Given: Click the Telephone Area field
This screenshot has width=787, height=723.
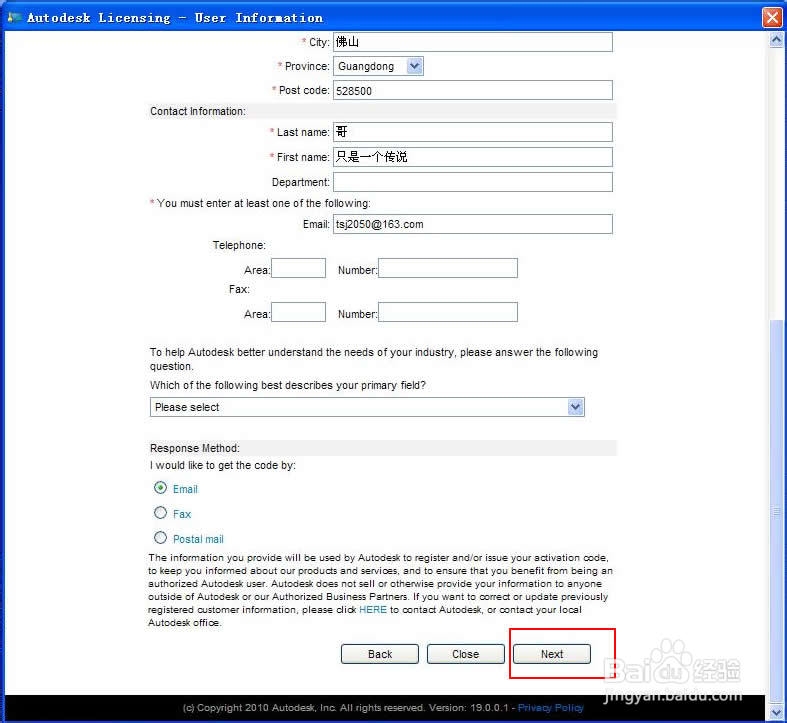Looking at the screenshot, I should [298, 268].
